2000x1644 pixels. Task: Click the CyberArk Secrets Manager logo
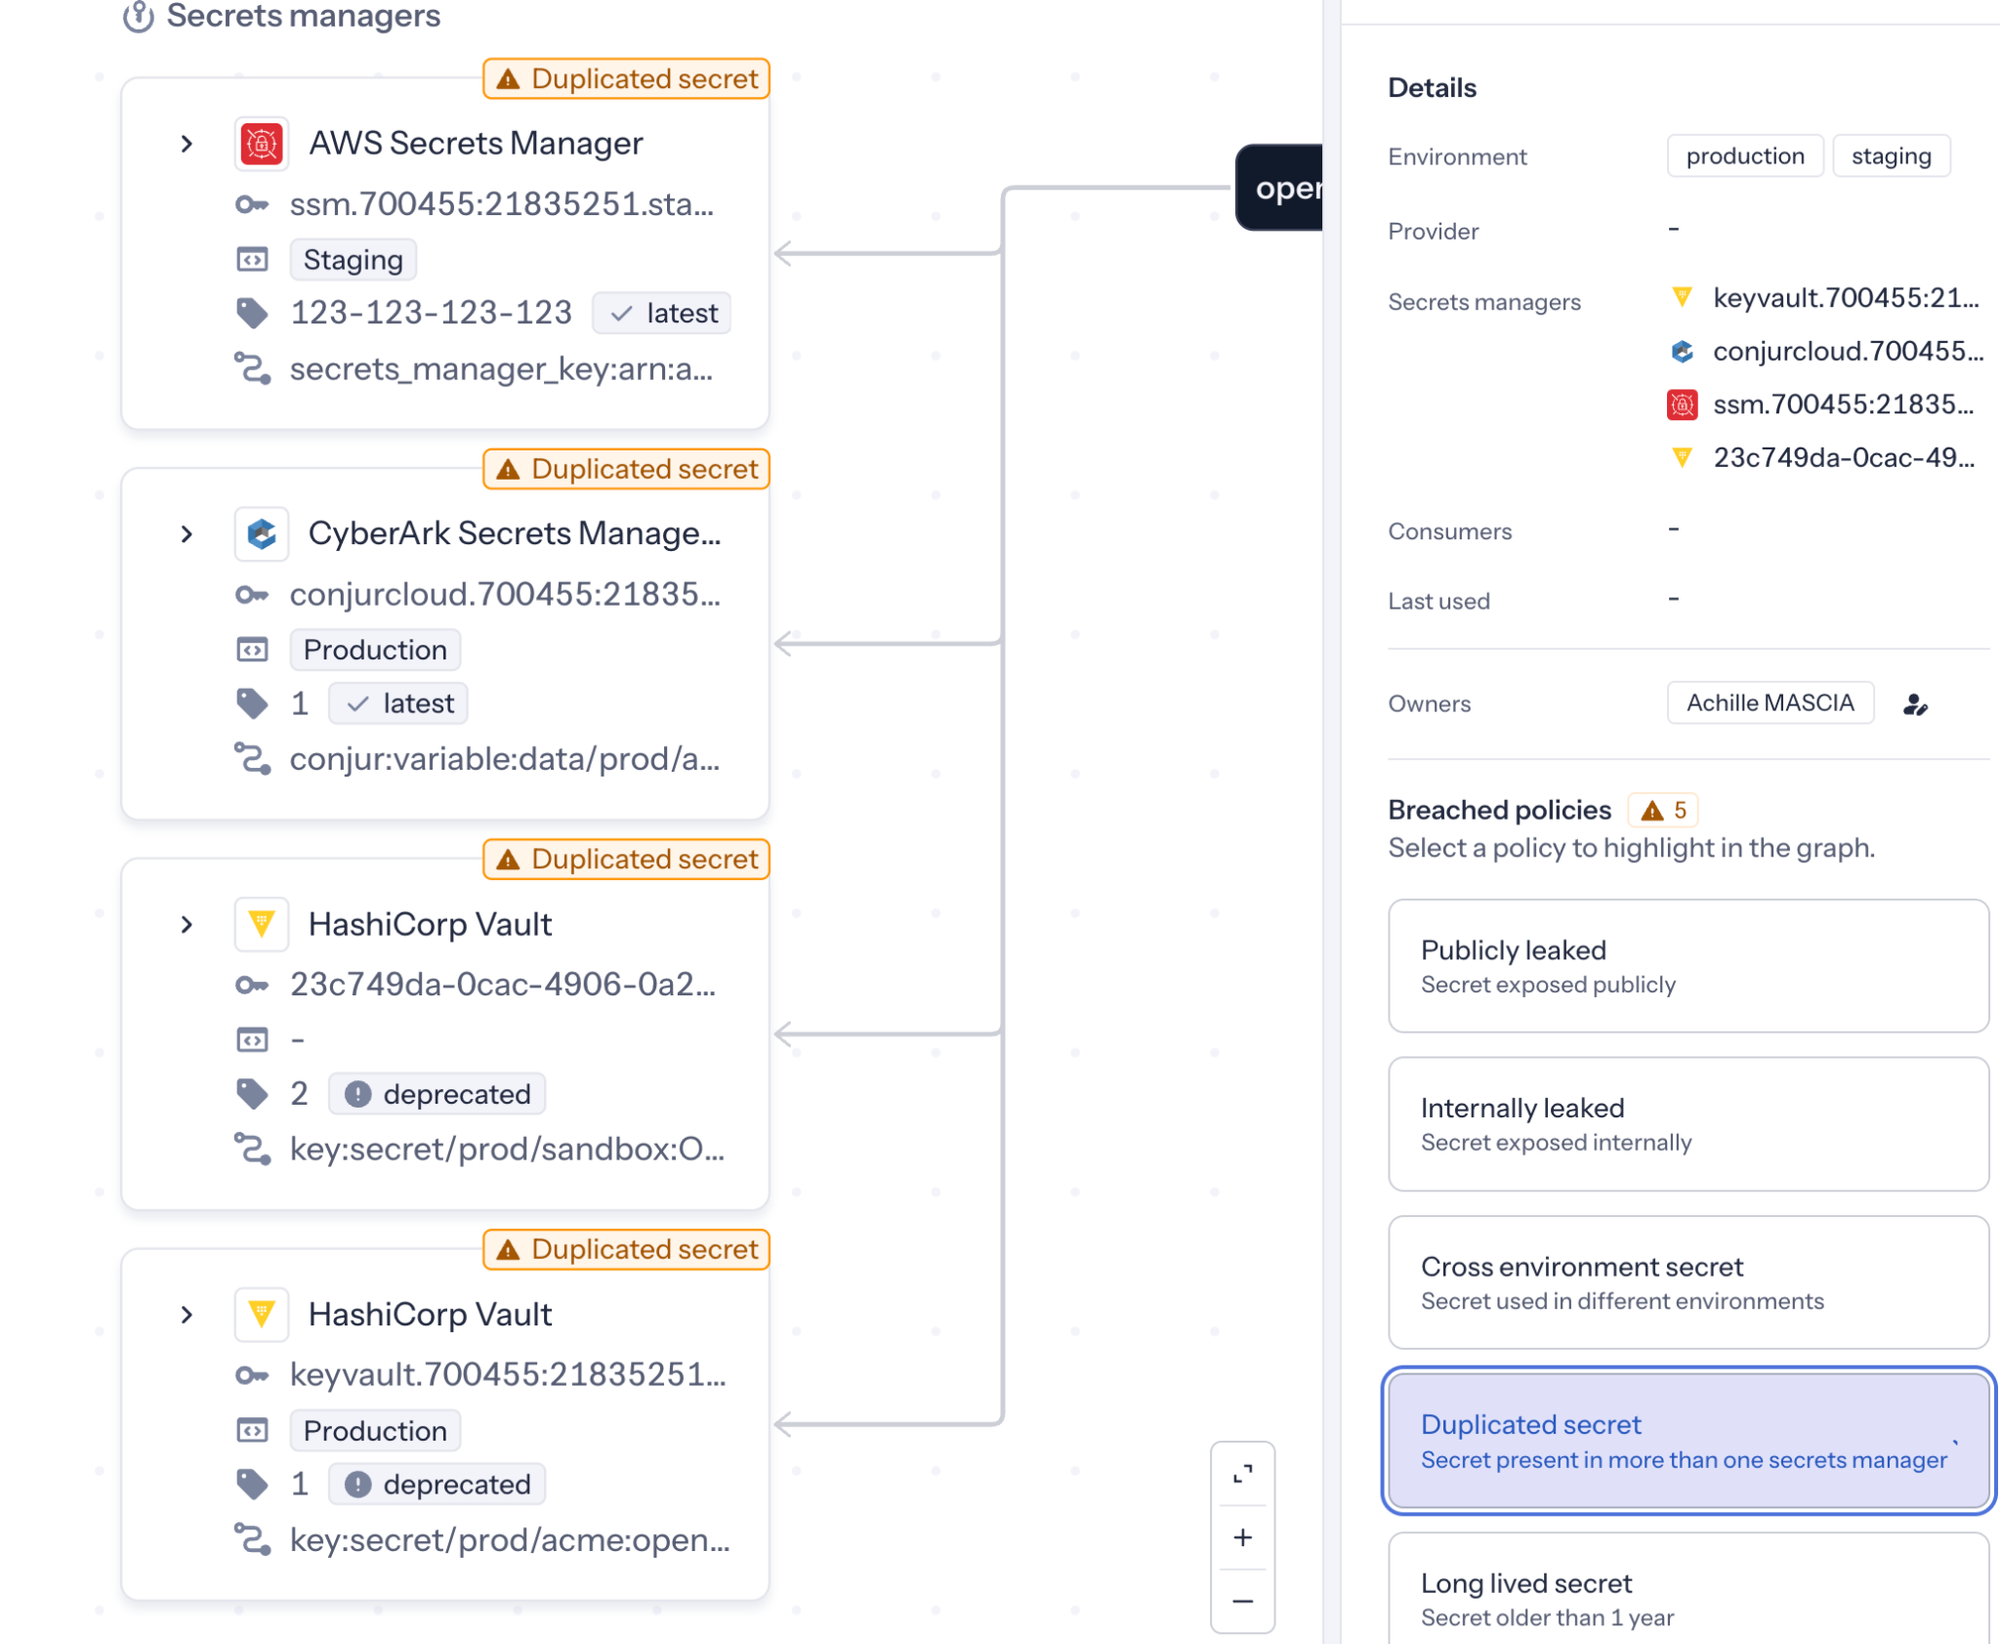[x=261, y=533]
